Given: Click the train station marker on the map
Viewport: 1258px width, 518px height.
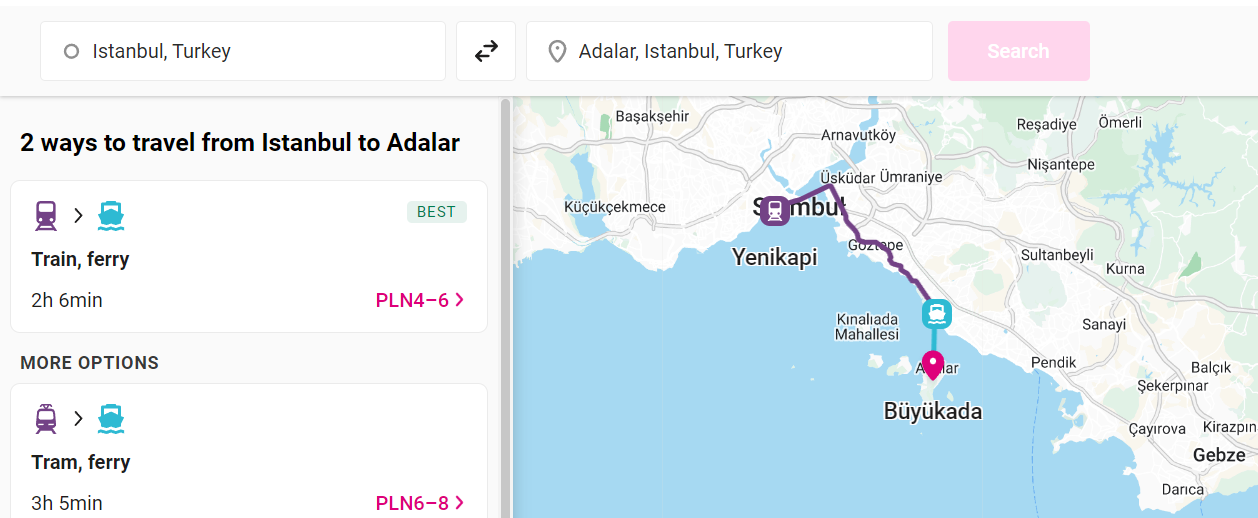Looking at the screenshot, I should point(774,211).
